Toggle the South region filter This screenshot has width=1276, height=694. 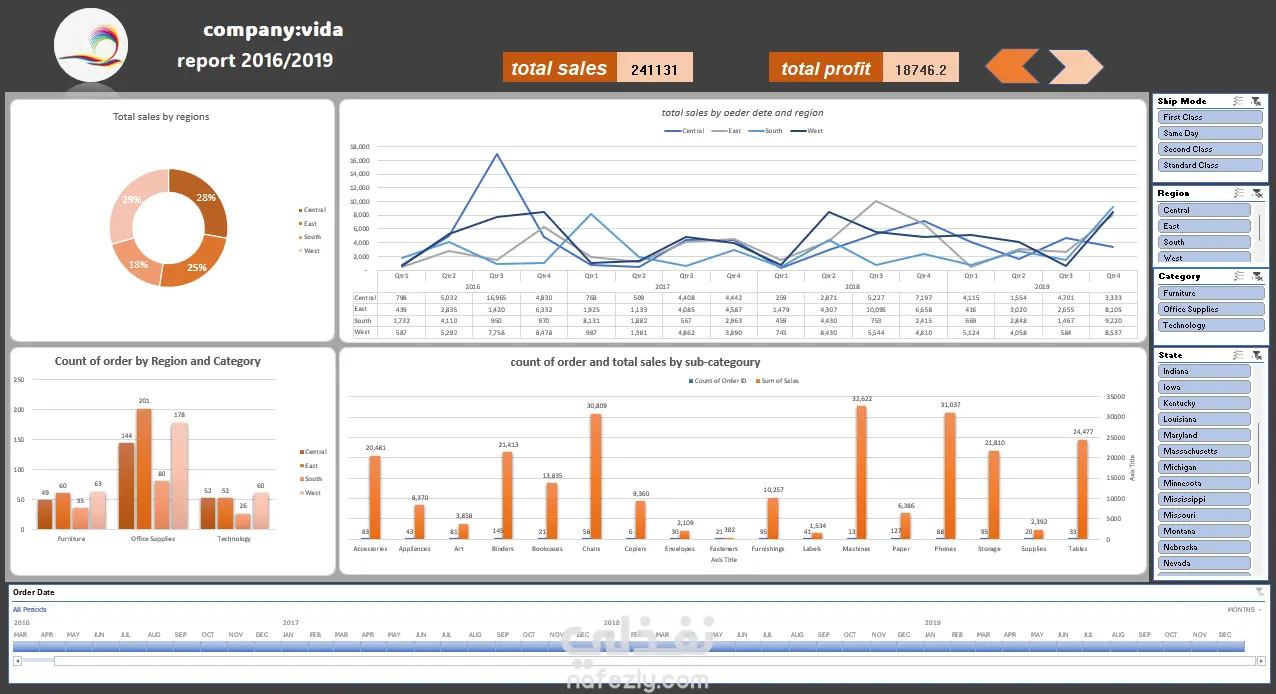coord(1205,242)
